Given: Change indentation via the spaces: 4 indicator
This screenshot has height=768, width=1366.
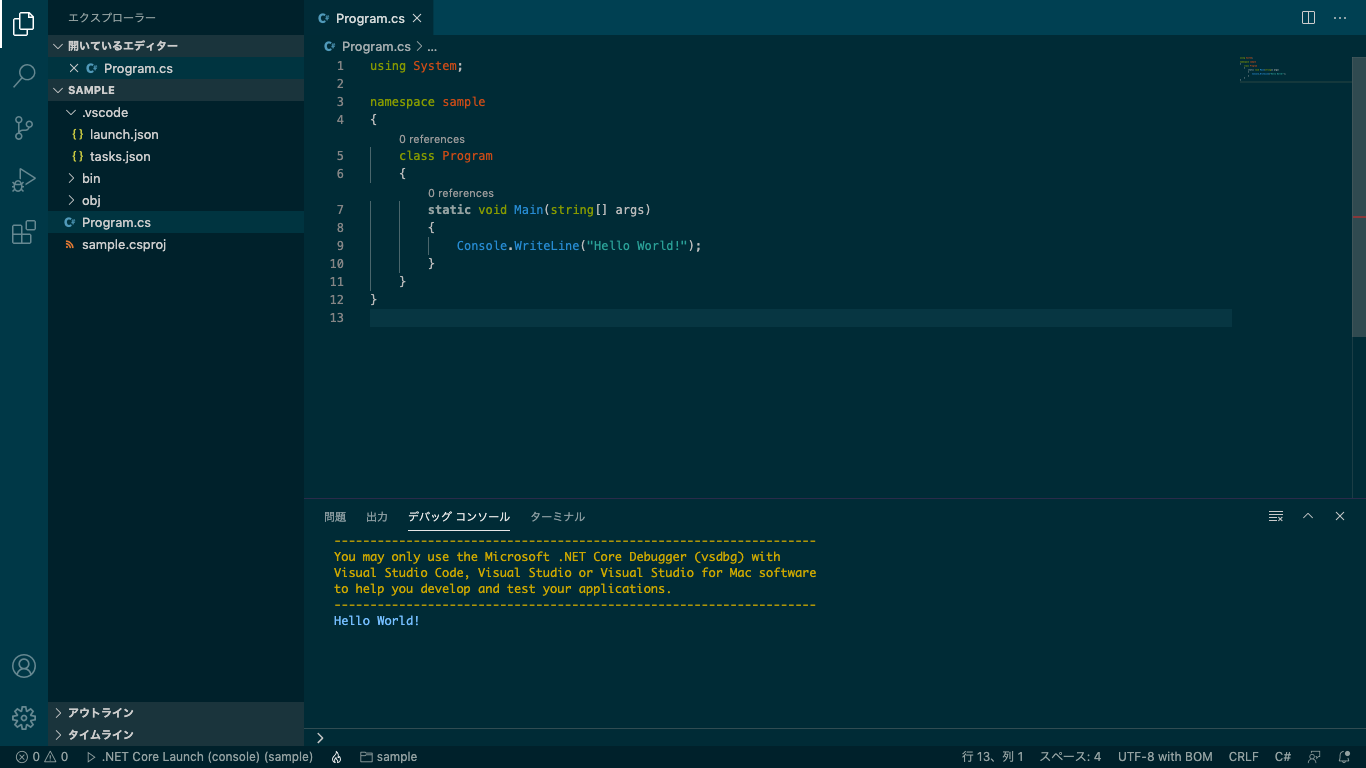Looking at the screenshot, I should point(1070,757).
